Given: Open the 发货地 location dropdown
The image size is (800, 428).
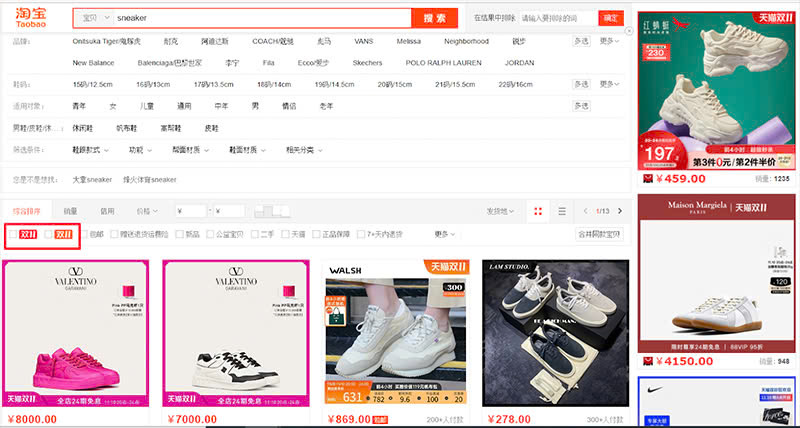Looking at the screenshot, I should pyautogui.click(x=500, y=211).
